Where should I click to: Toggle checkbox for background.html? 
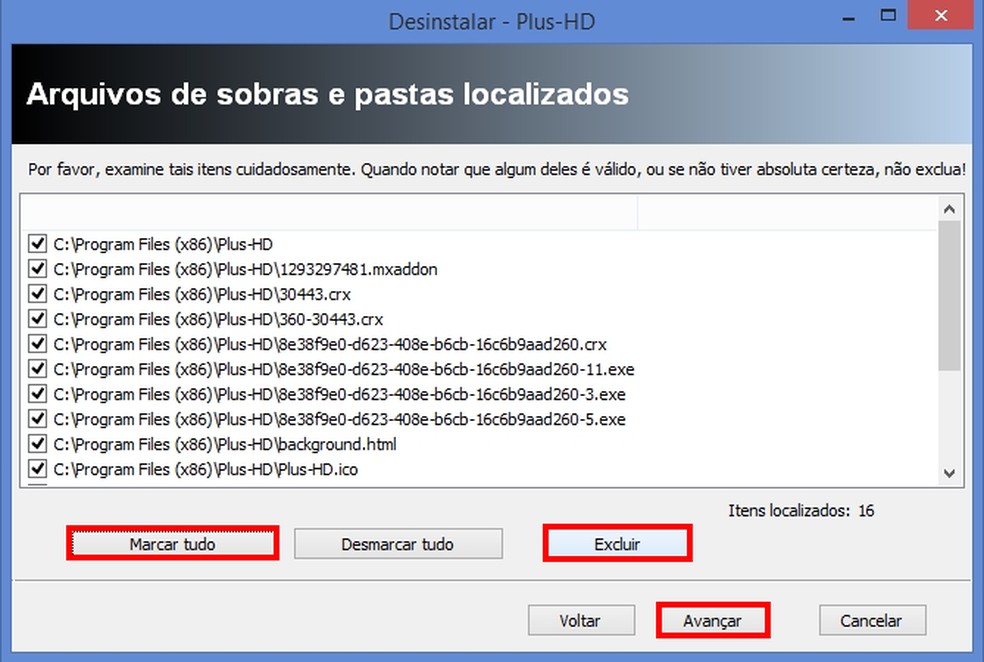tap(38, 444)
